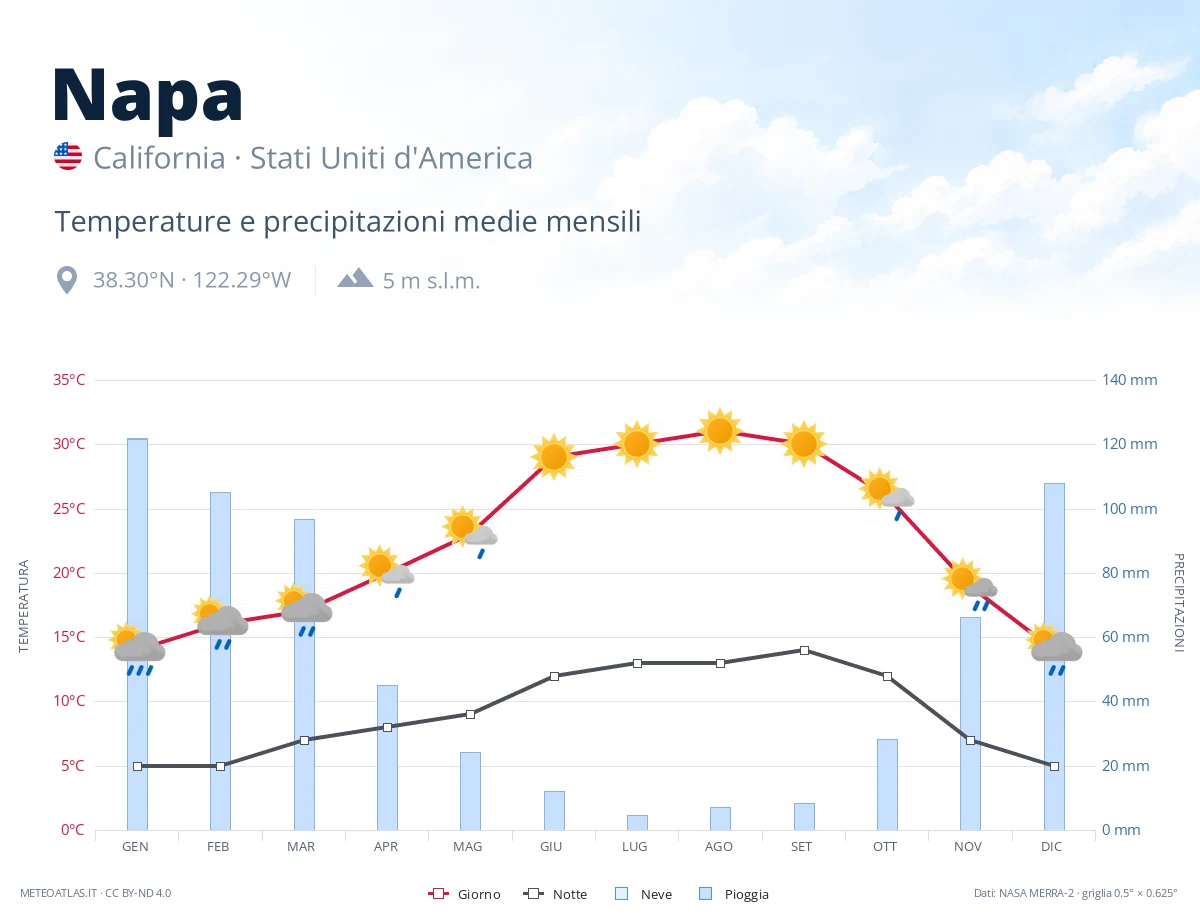Click the September precipitation bar

(x=804, y=816)
